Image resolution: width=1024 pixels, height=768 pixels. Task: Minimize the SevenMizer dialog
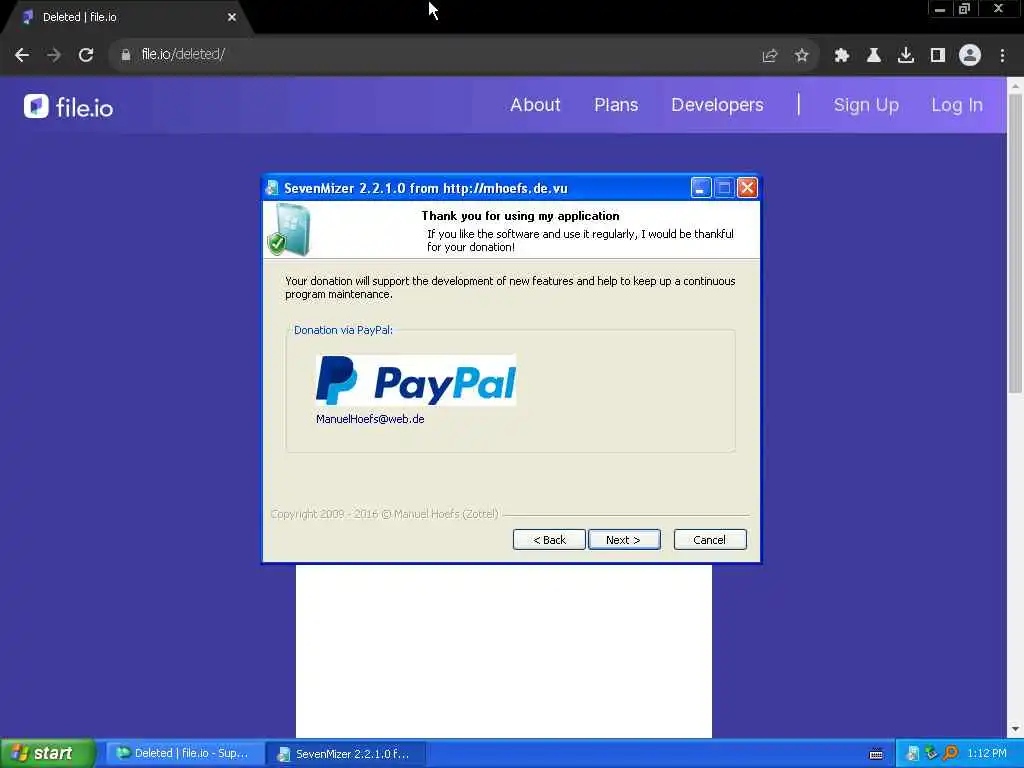coord(701,188)
